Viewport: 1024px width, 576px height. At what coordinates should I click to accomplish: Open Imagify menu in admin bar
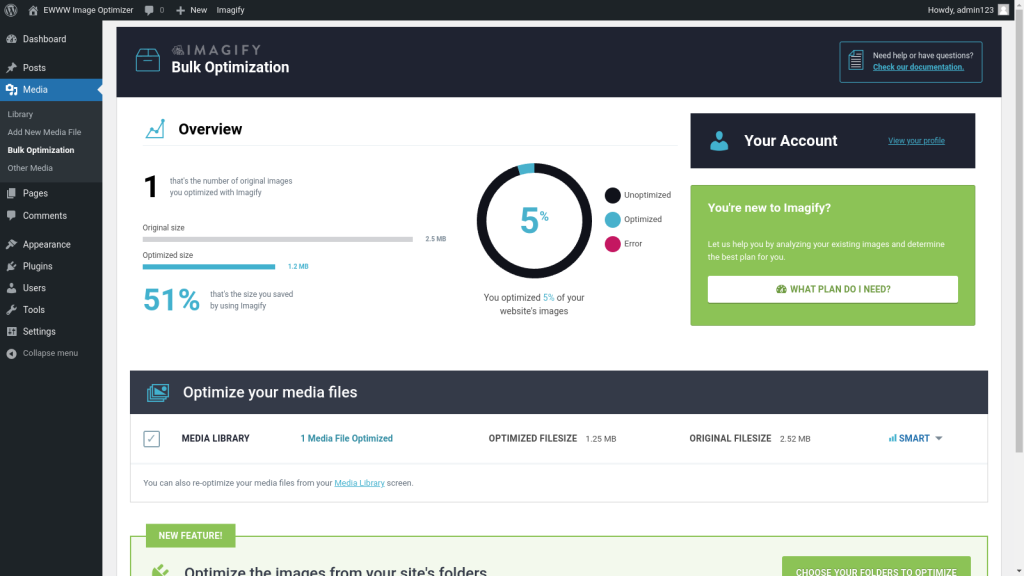click(x=230, y=10)
